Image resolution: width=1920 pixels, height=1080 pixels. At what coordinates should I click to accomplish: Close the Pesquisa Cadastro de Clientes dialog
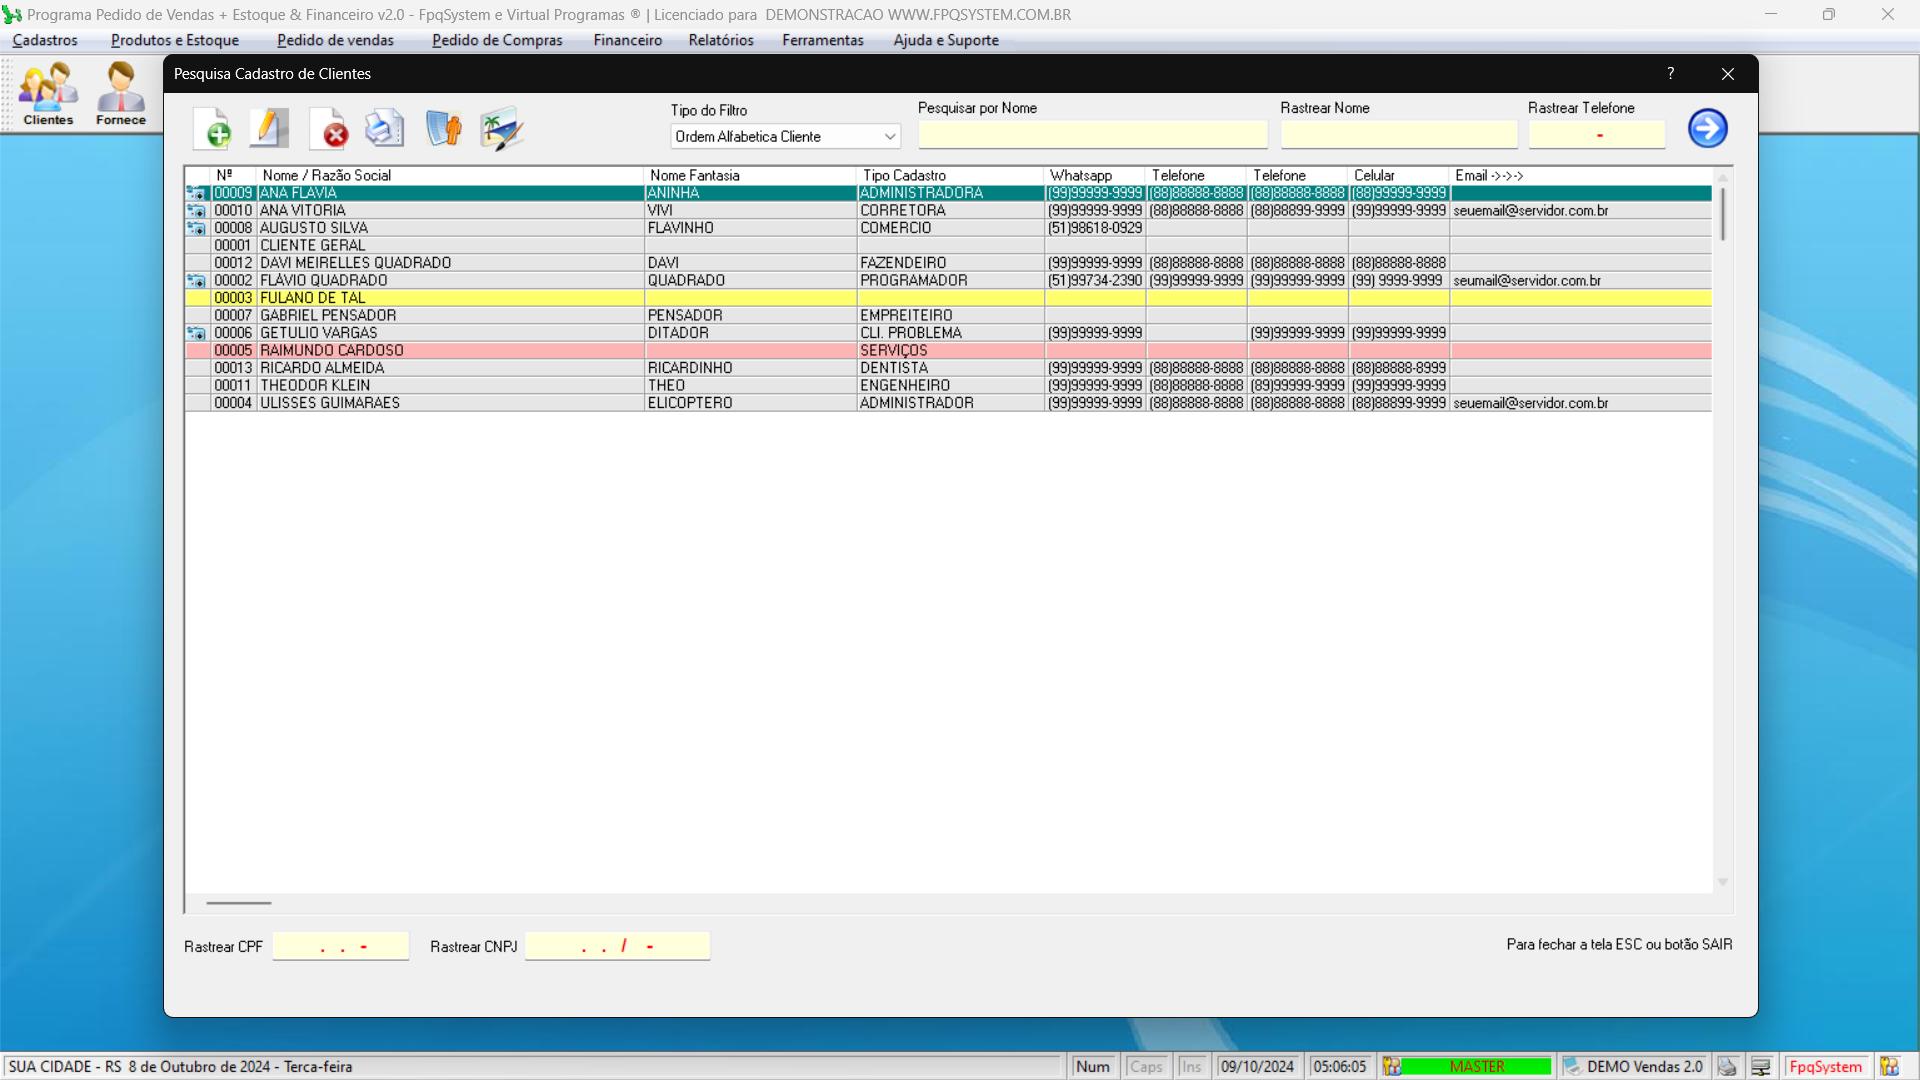[x=1728, y=74]
